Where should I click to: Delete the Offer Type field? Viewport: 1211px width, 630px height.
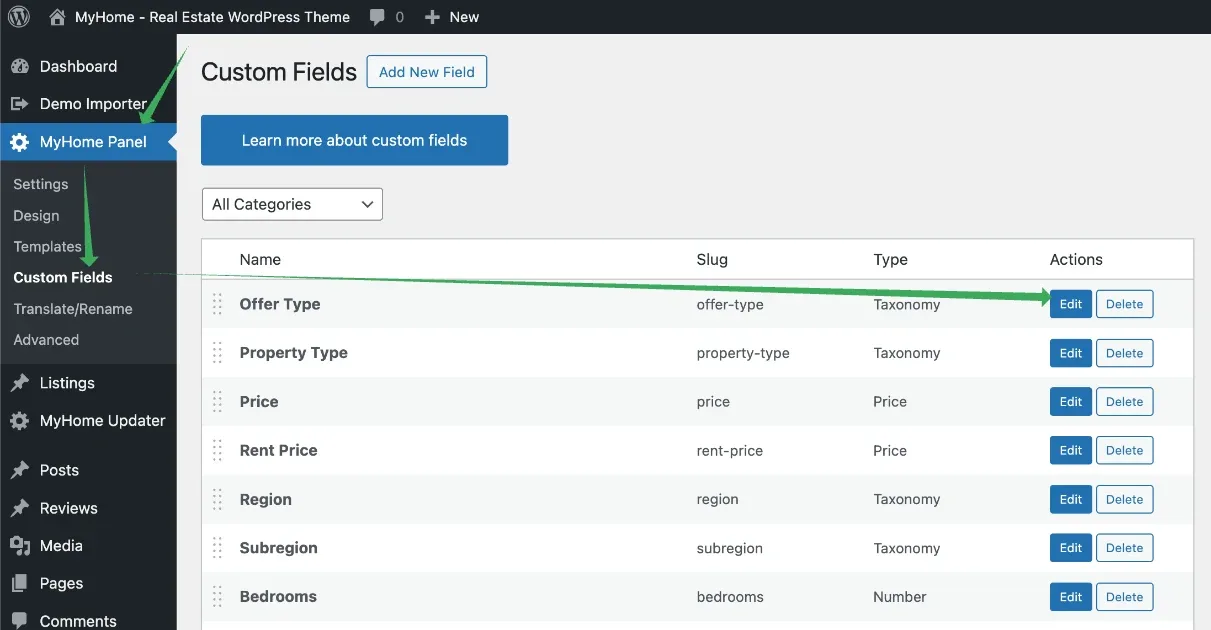click(x=1125, y=304)
